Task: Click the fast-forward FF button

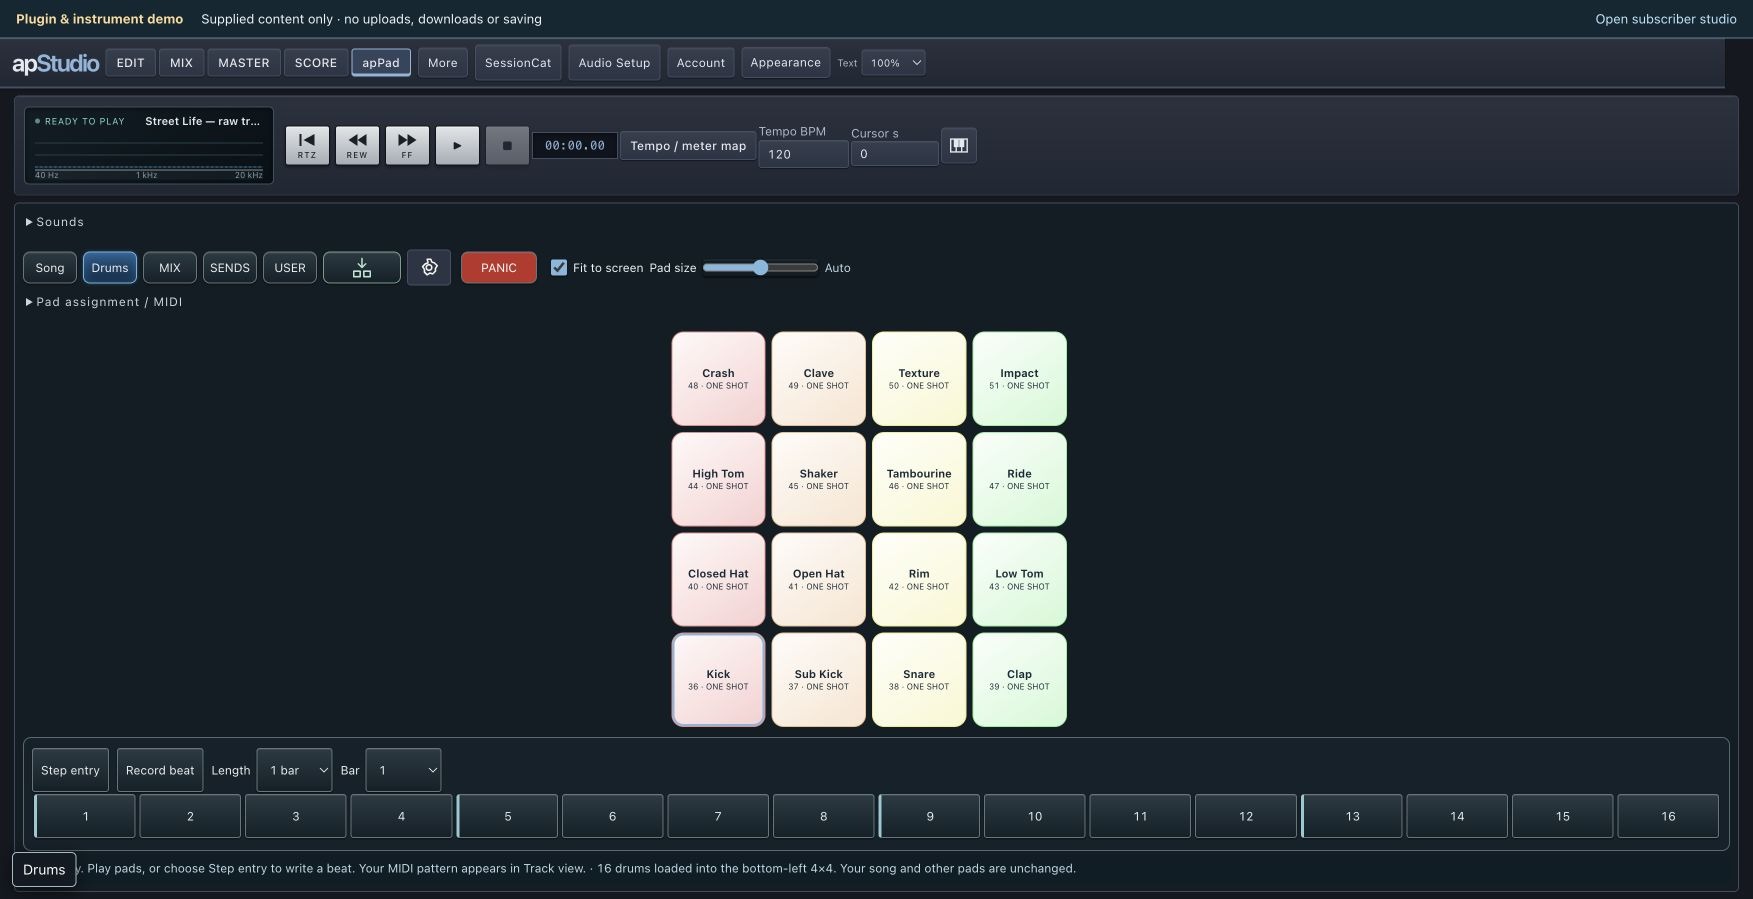Action: pos(407,145)
